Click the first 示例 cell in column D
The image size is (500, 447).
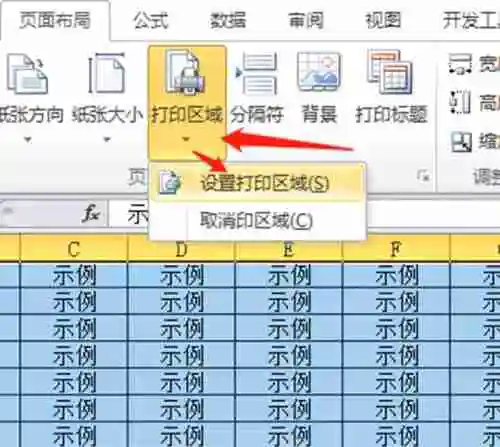(x=181, y=275)
